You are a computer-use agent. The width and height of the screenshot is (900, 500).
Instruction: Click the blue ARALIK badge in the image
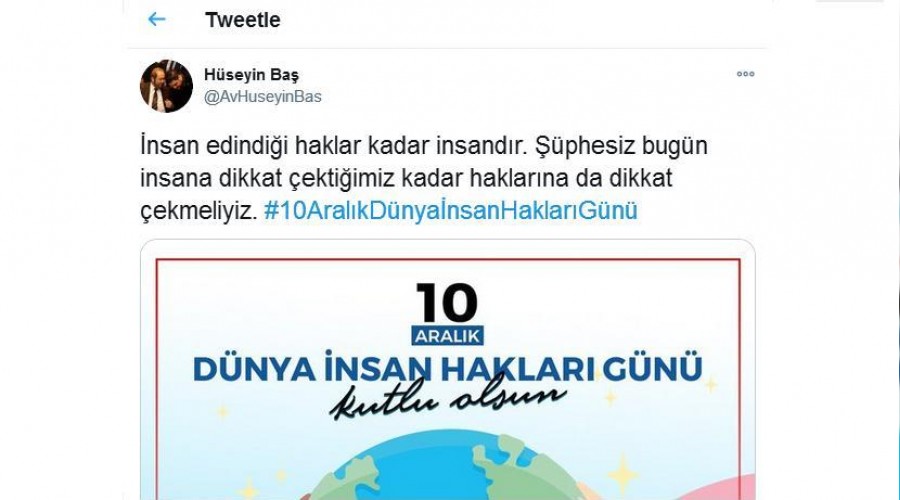pyautogui.click(x=447, y=336)
